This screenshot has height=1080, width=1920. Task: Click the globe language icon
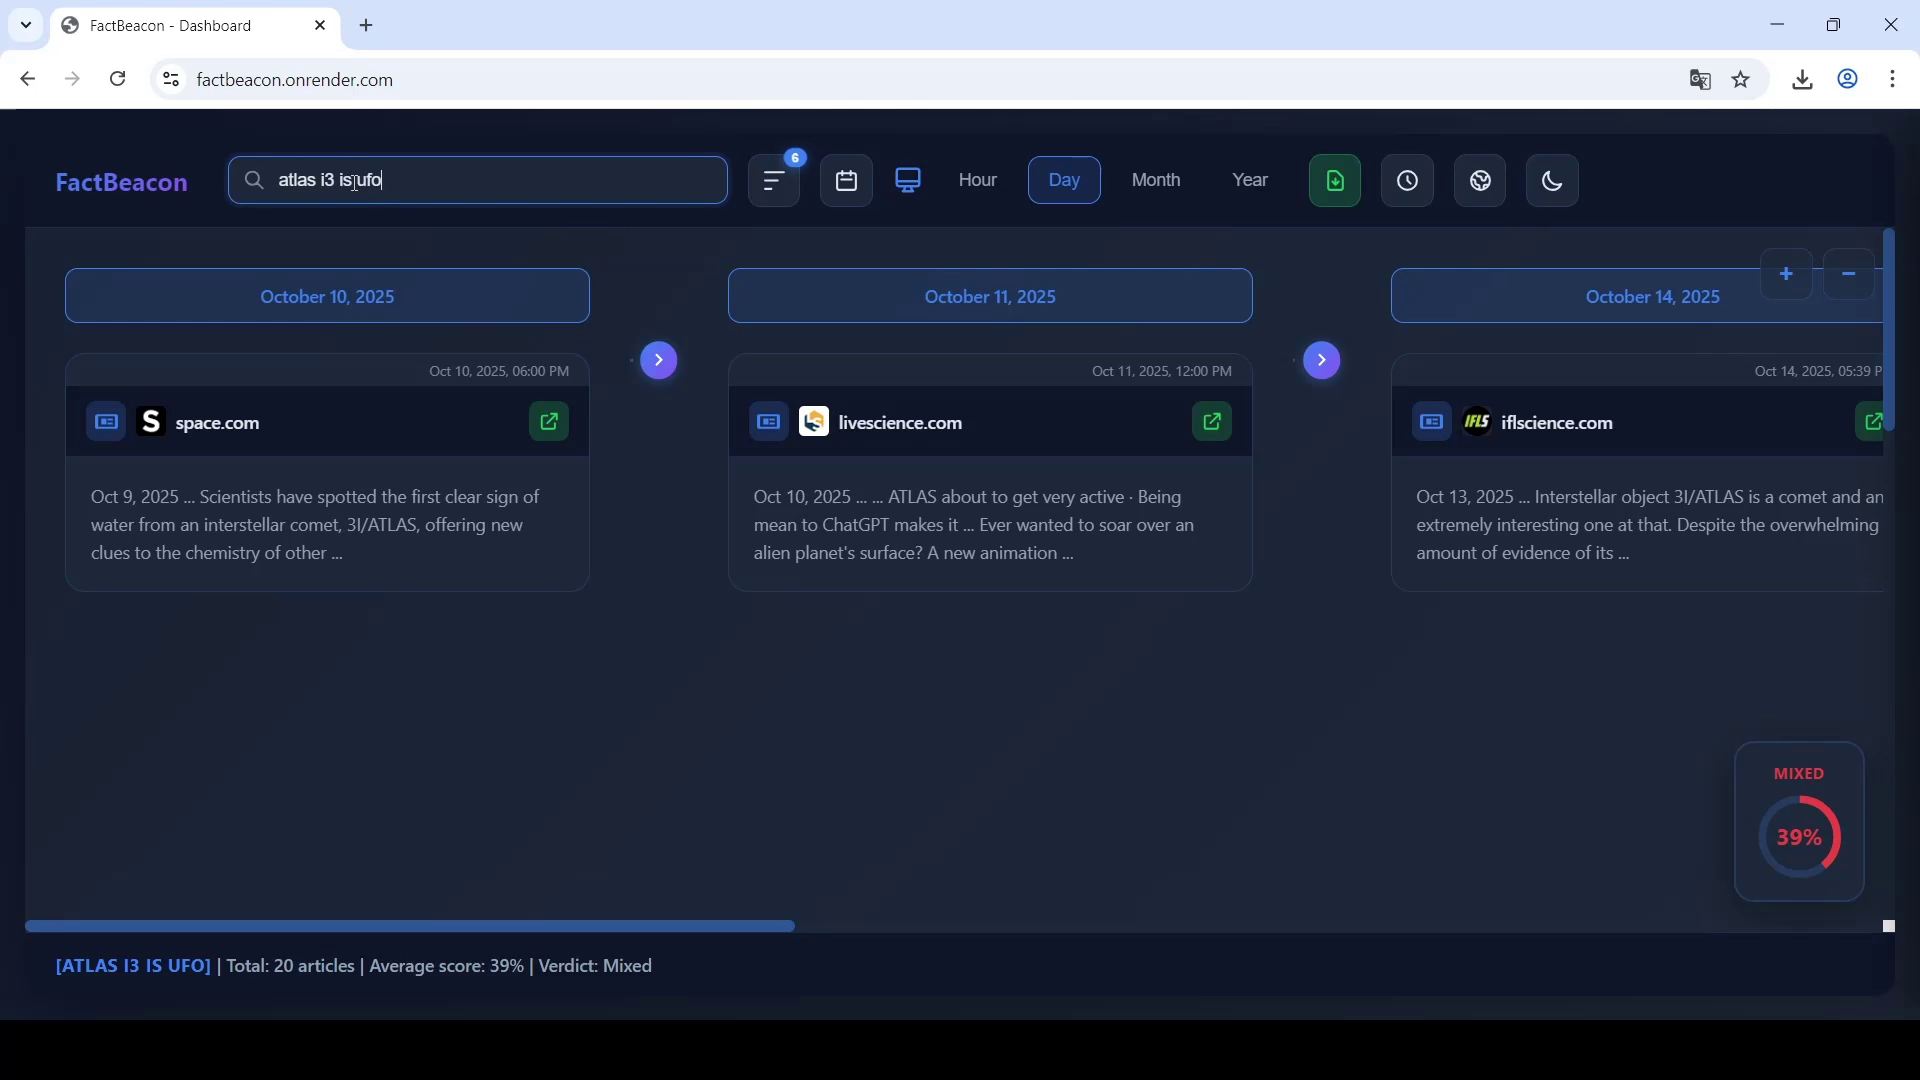[x=1481, y=181]
